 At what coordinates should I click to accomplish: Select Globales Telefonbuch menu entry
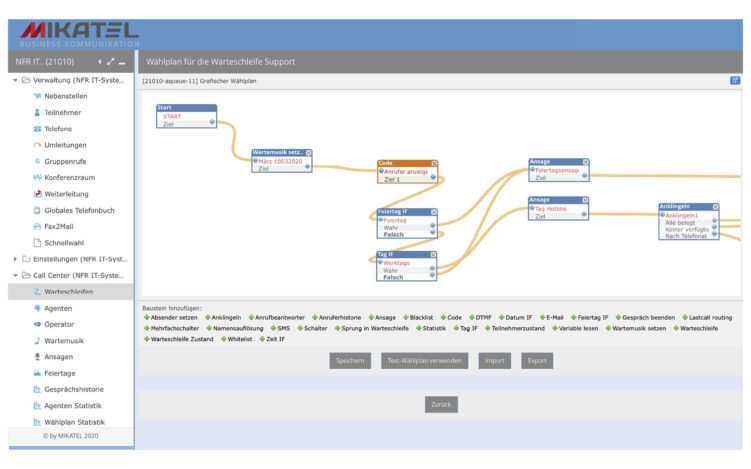pyautogui.click(x=79, y=210)
